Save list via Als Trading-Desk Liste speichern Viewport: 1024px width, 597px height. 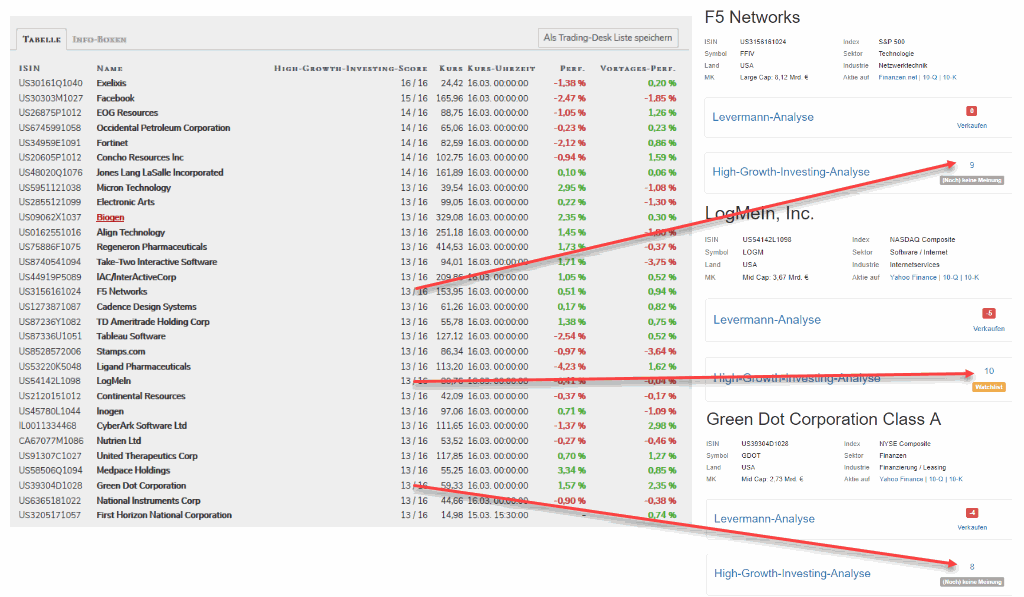(607, 38)
